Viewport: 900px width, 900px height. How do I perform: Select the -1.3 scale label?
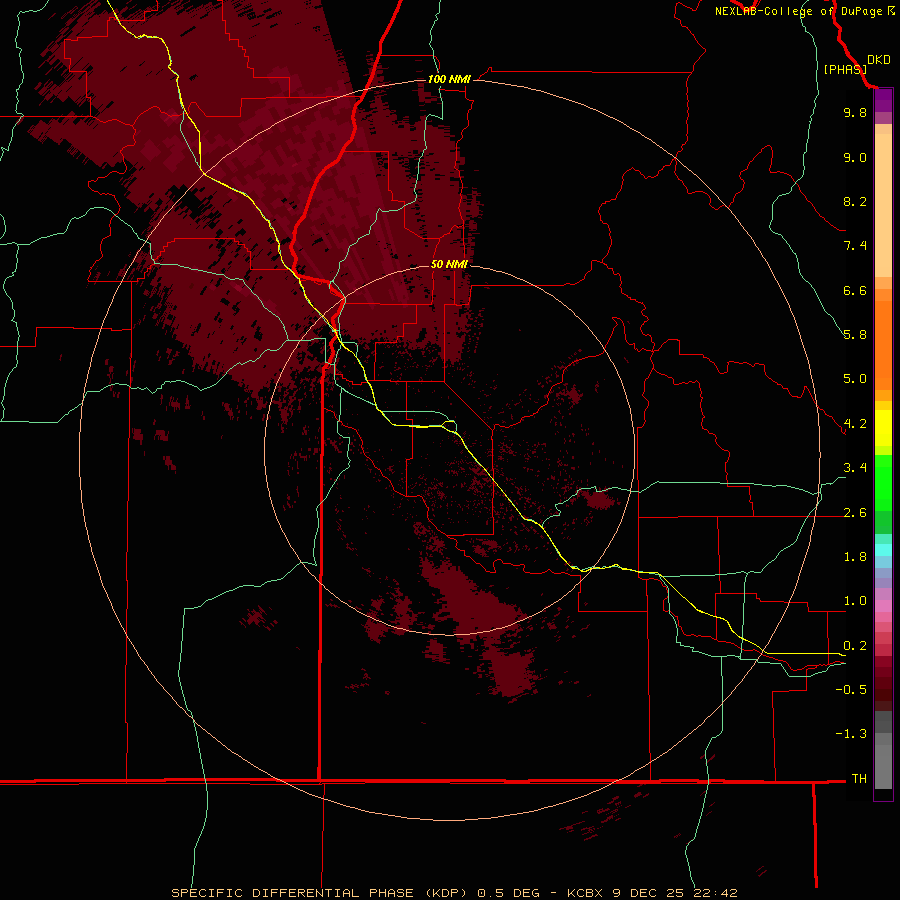[851, 734]
